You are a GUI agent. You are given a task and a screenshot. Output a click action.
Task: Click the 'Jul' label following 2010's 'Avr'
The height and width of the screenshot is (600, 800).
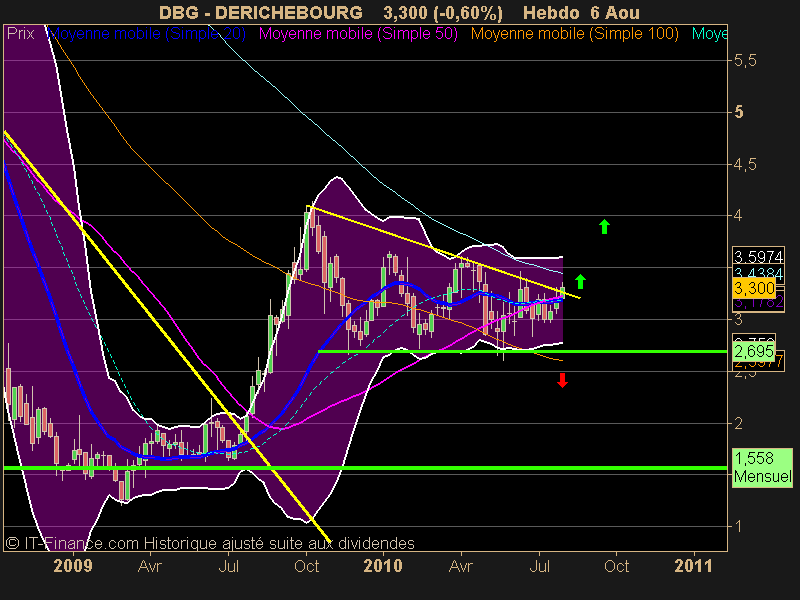tap(539, 566)
